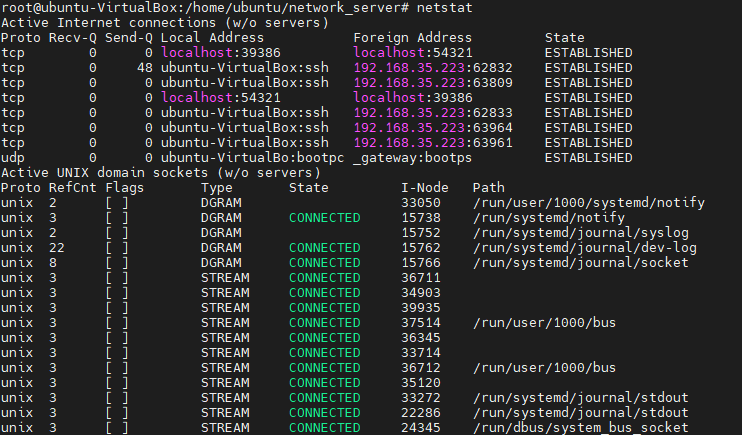Click the _gateway:bootps foreign address

[413, 158]
